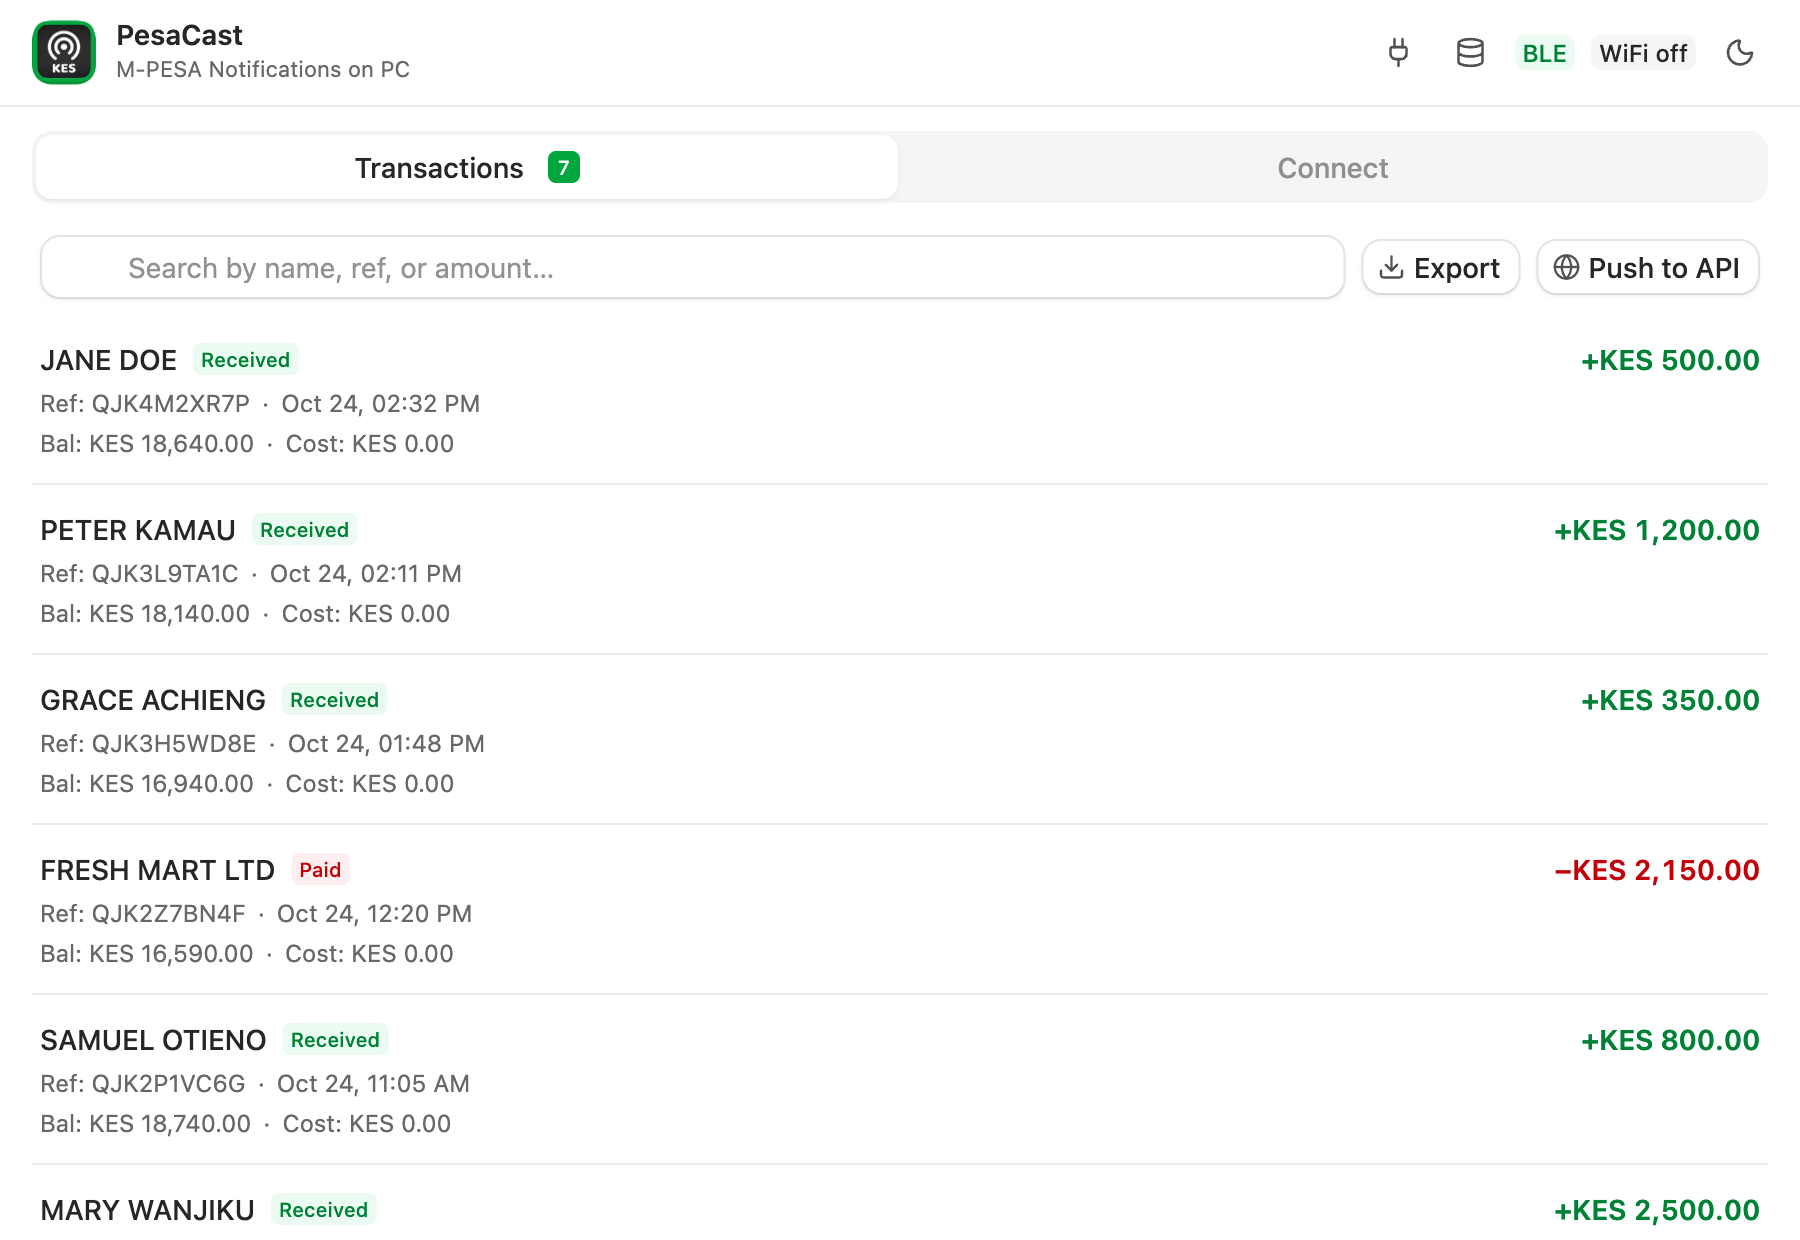Click the PesaCast app logo icon
This screenshot has height=1240, width=1800.
pos(64,52)
